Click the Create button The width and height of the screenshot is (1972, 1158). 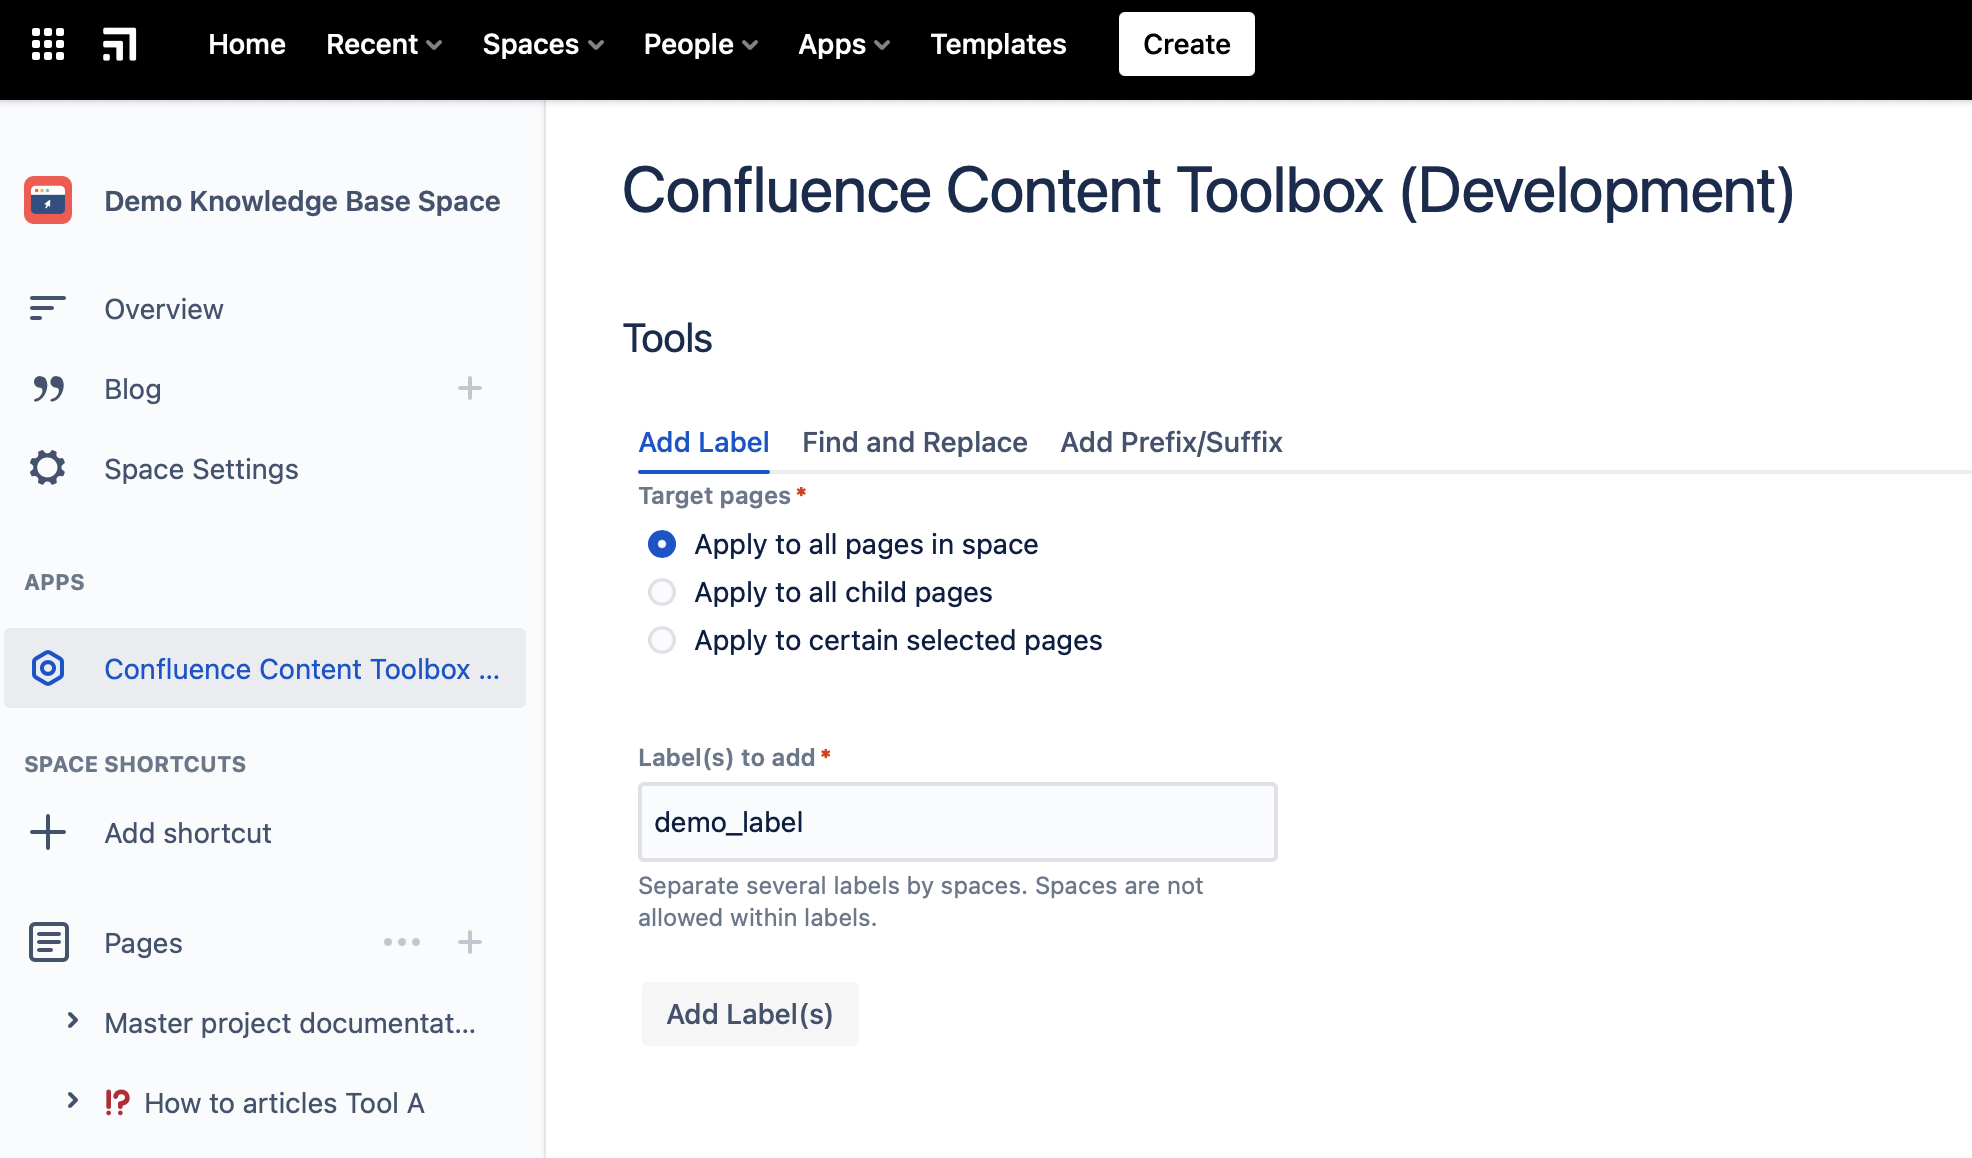pyautogui.click(x=1186, y=45)
